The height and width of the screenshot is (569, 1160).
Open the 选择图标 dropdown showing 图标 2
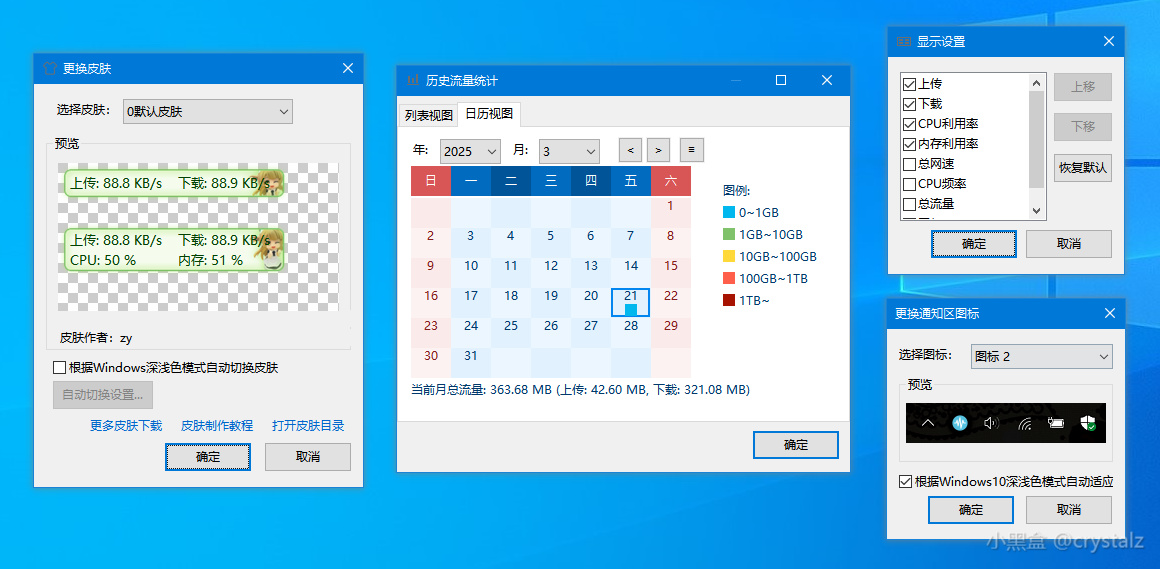pos(1042,357)
